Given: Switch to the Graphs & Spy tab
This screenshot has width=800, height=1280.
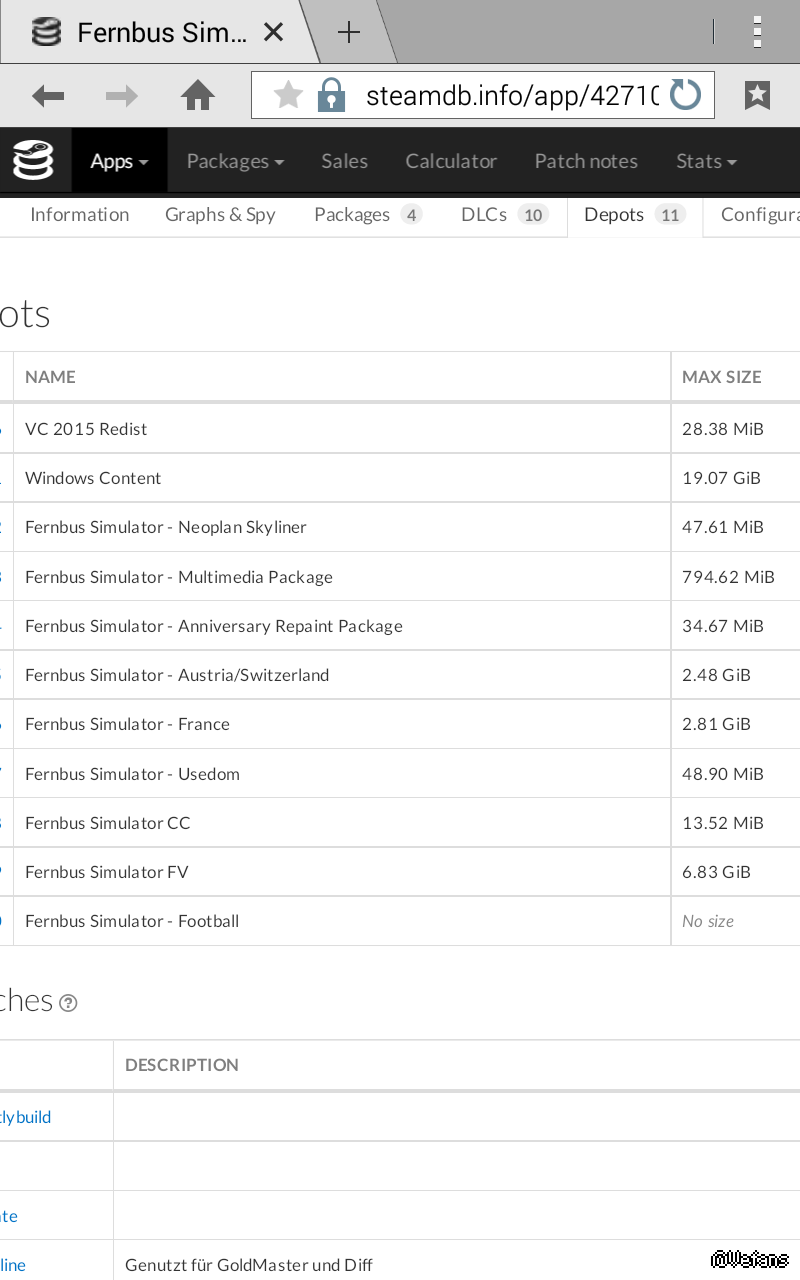Looking at the screenshot, I should pos(220,215).
